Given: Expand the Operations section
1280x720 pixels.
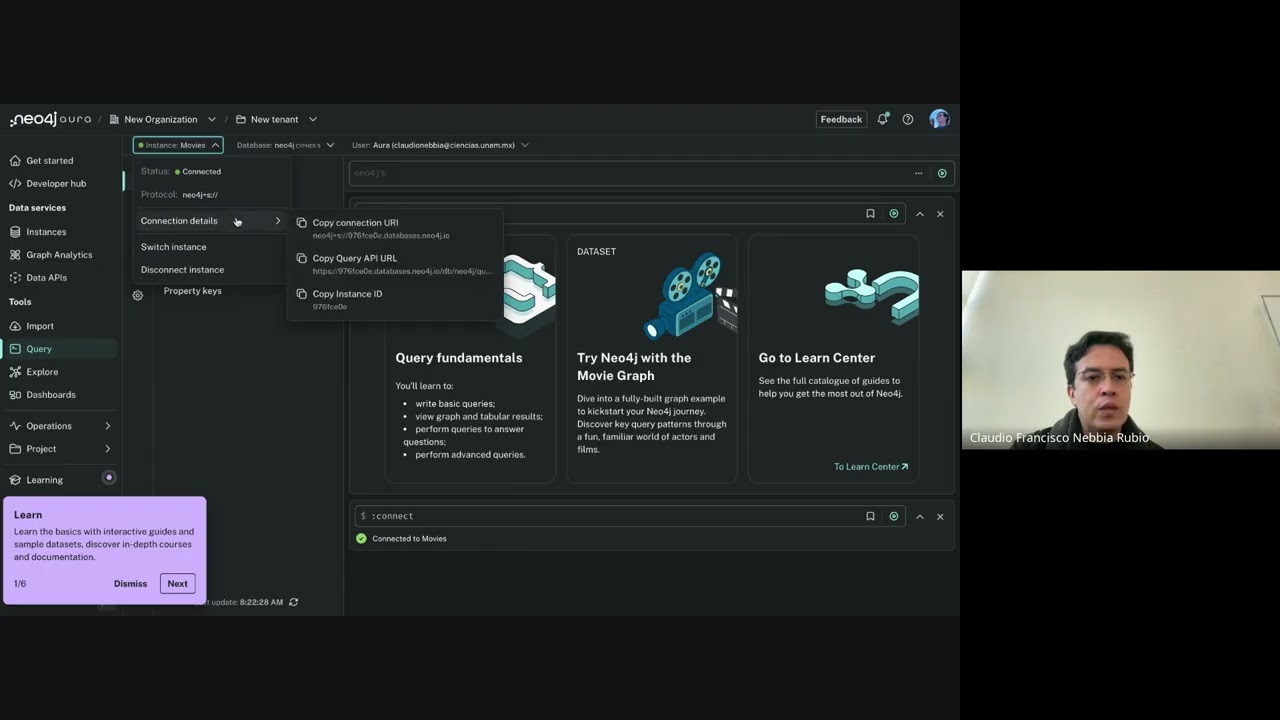Looking at the screenshot, I should 60,426.
